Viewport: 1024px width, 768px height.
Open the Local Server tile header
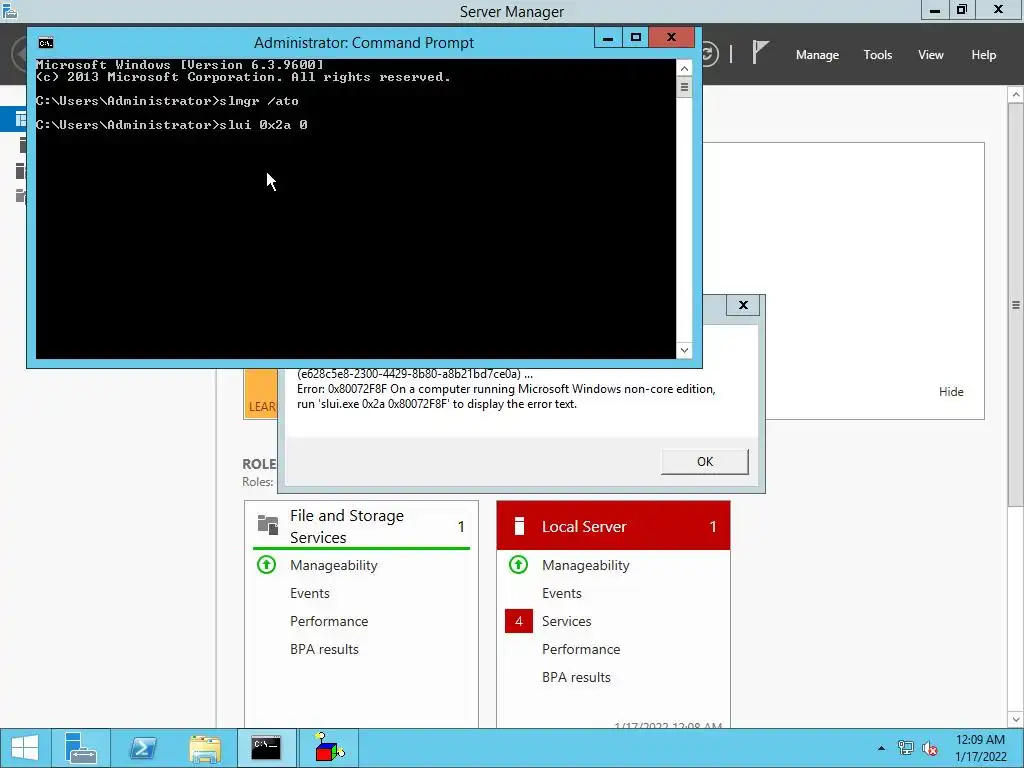pyautogui.click(x=613, y=526)
